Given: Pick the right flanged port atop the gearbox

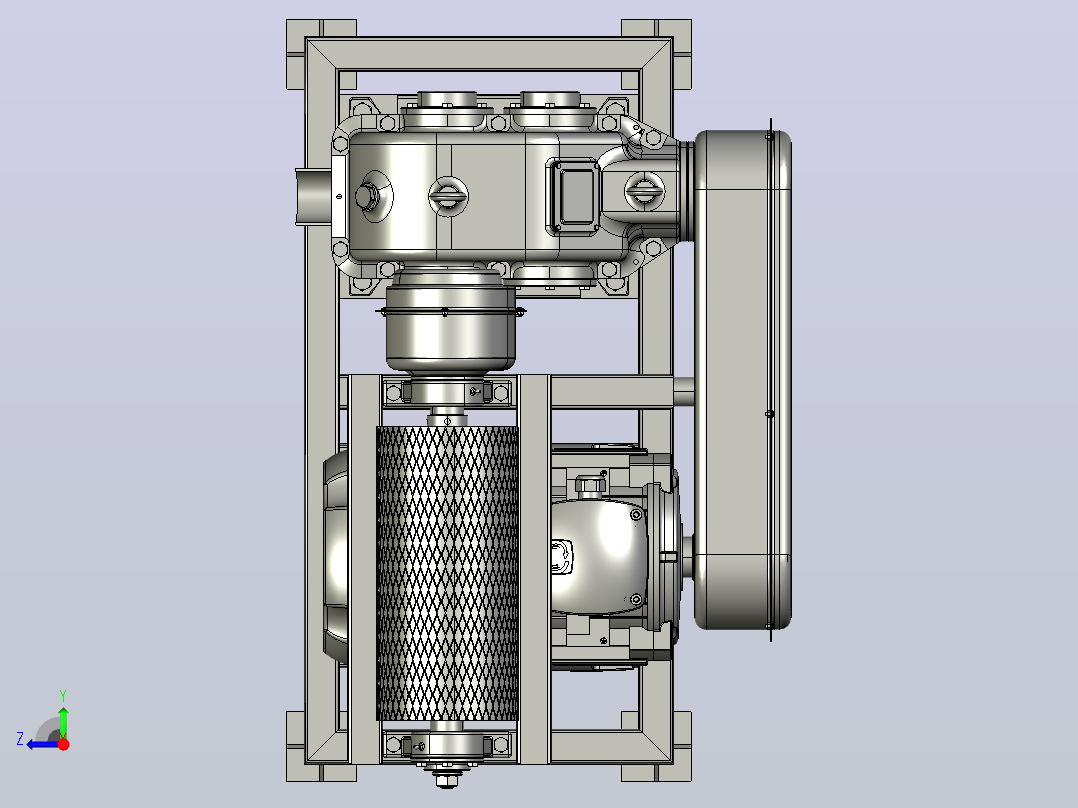Looking at the screenshot, I should 550,109.
